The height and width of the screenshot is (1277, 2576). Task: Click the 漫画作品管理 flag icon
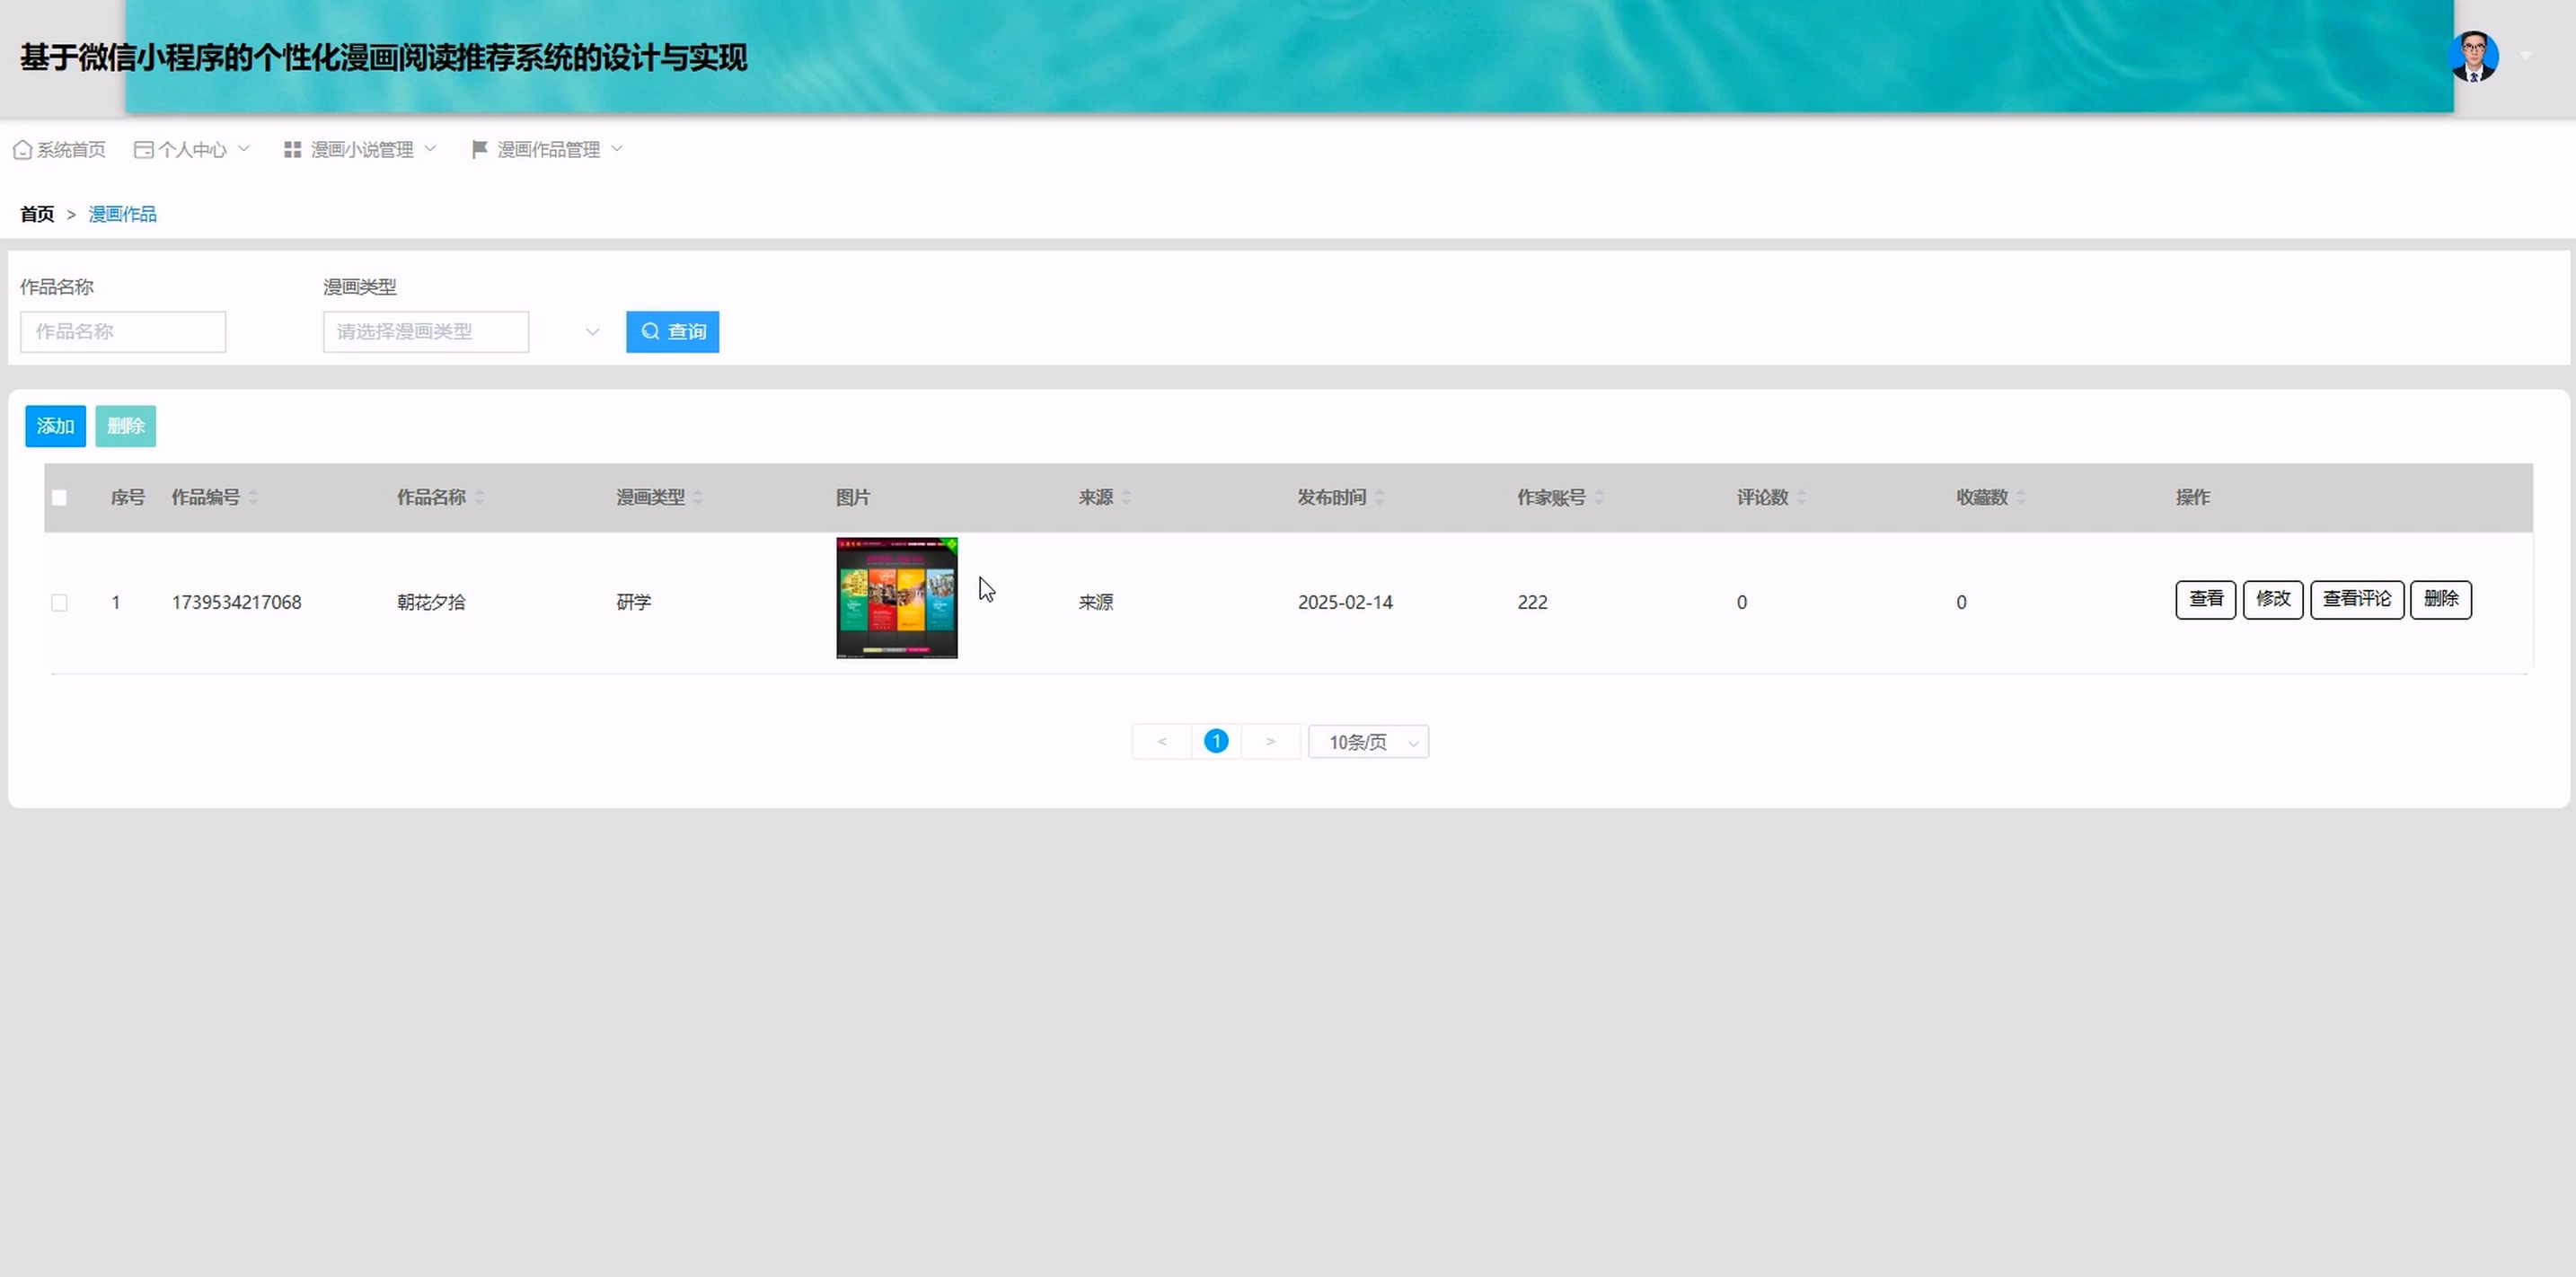[x=479, y=149]
